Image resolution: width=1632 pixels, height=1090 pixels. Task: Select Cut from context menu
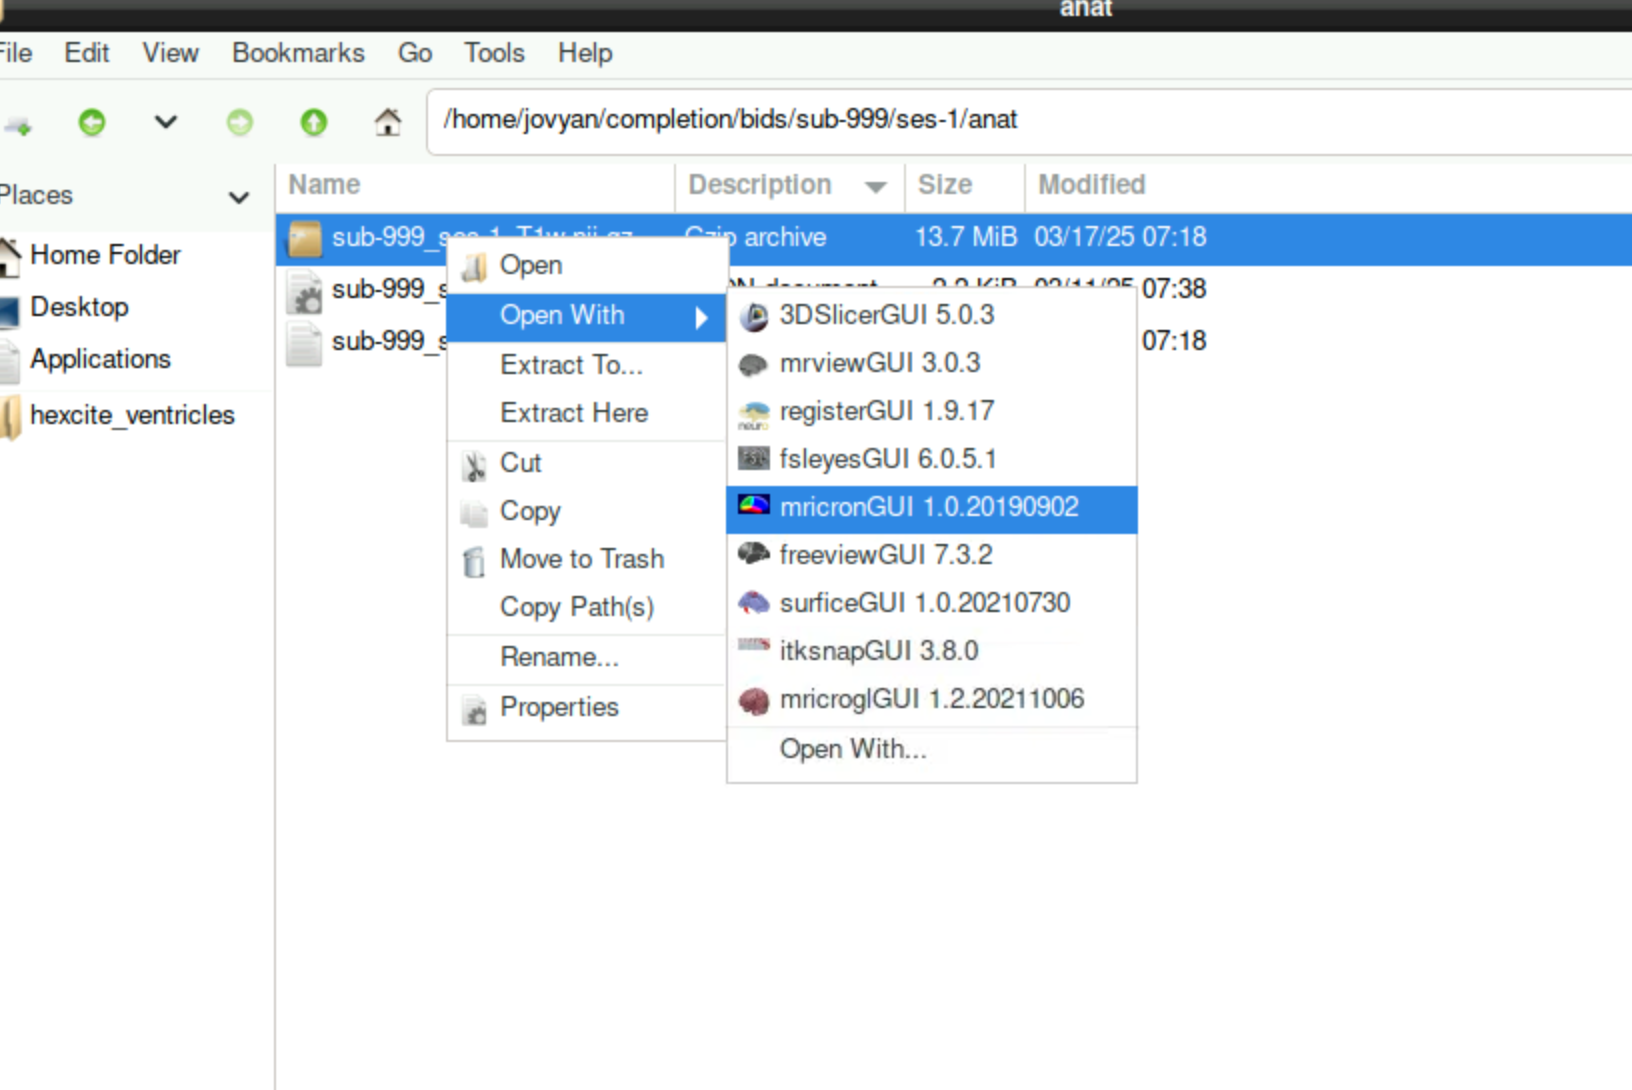click(x=587, y=464)
